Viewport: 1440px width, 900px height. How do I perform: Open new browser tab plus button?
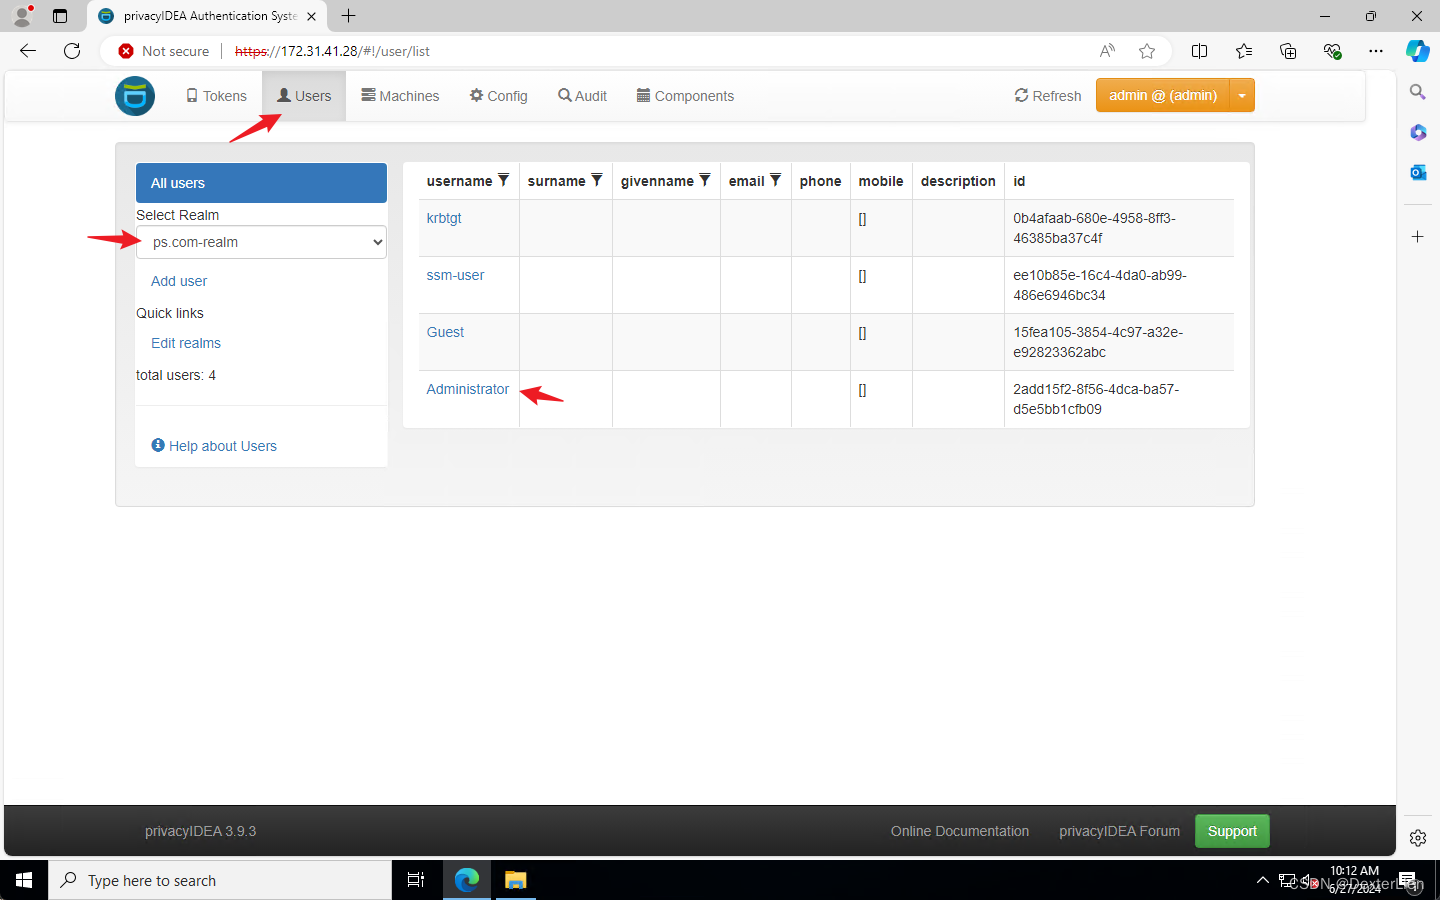(x=348, y=16)
